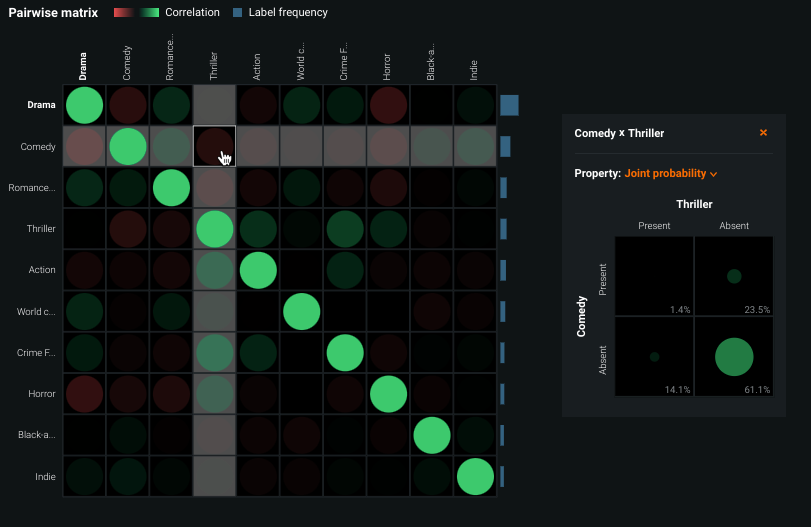Click the Comedy-Comedy diagonal green circle
Viewport: 811px width, 527px height.
click(127, 146)
